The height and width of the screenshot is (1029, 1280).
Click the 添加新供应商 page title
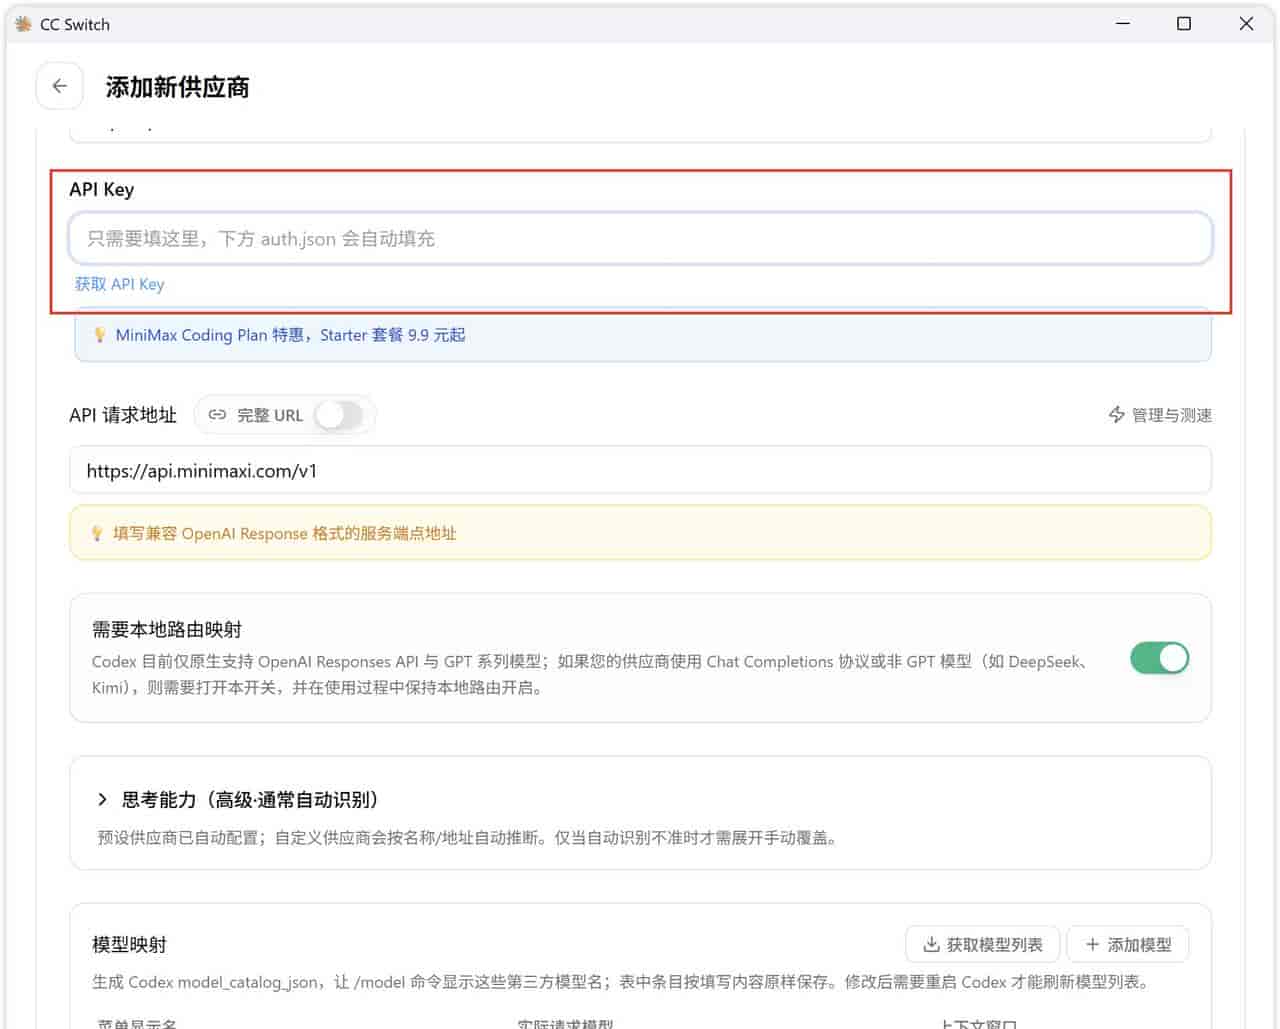point(177,87)
